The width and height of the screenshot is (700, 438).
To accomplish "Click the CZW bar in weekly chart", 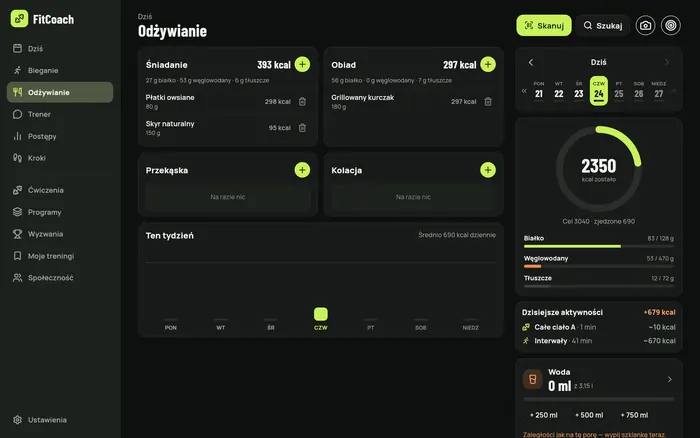I will click(321, 314).
